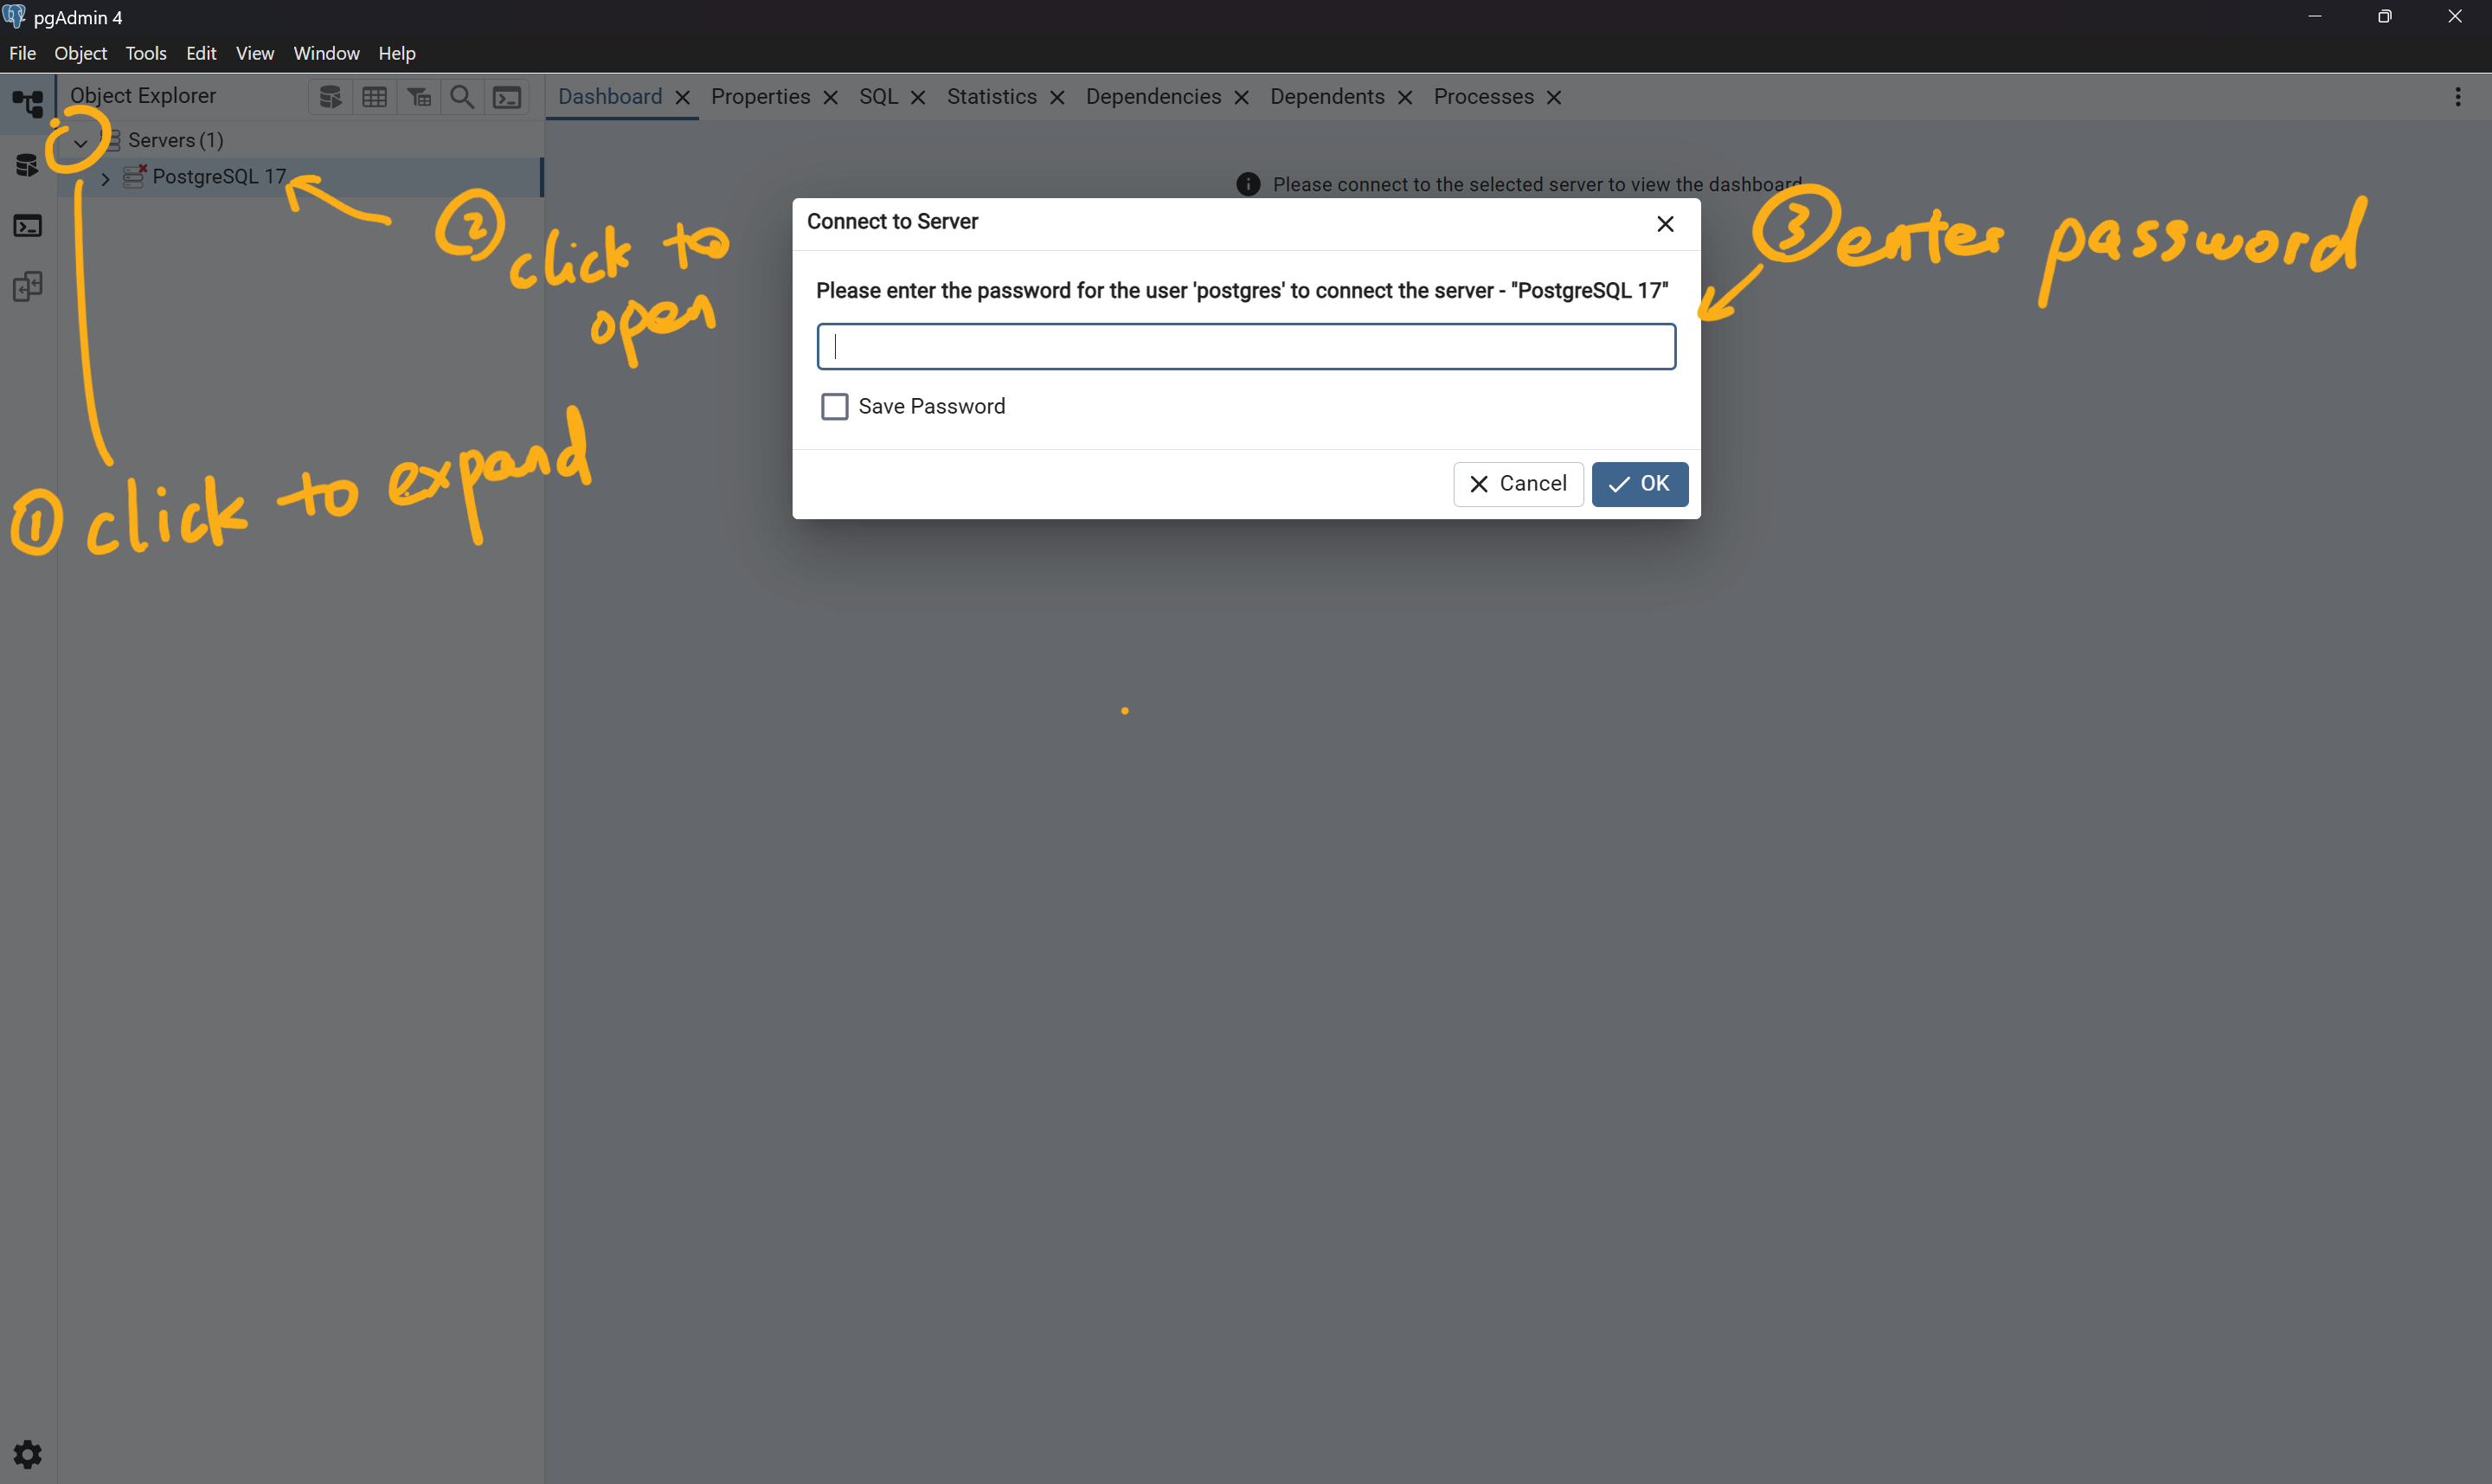Open the panel kebab menu at right
This screenshot has height=1484, width=2492.
tap(2457, 97)
